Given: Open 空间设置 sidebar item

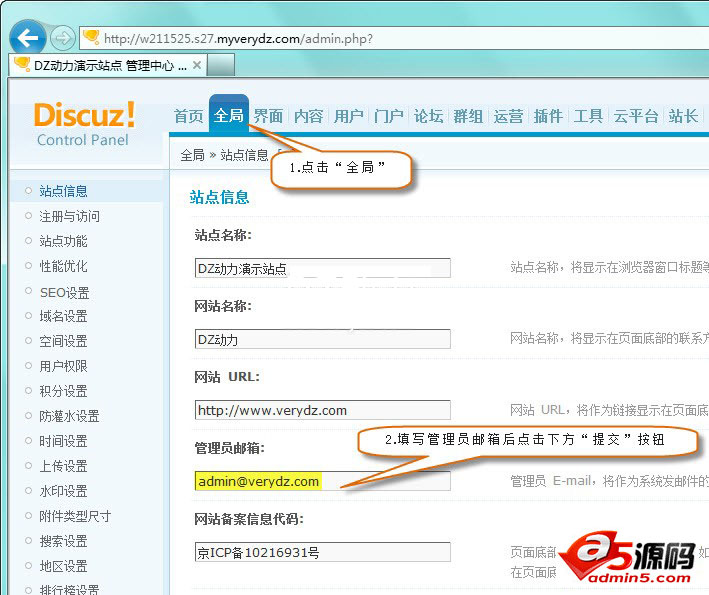Looking at the screenshot, I should coord(63,341).
